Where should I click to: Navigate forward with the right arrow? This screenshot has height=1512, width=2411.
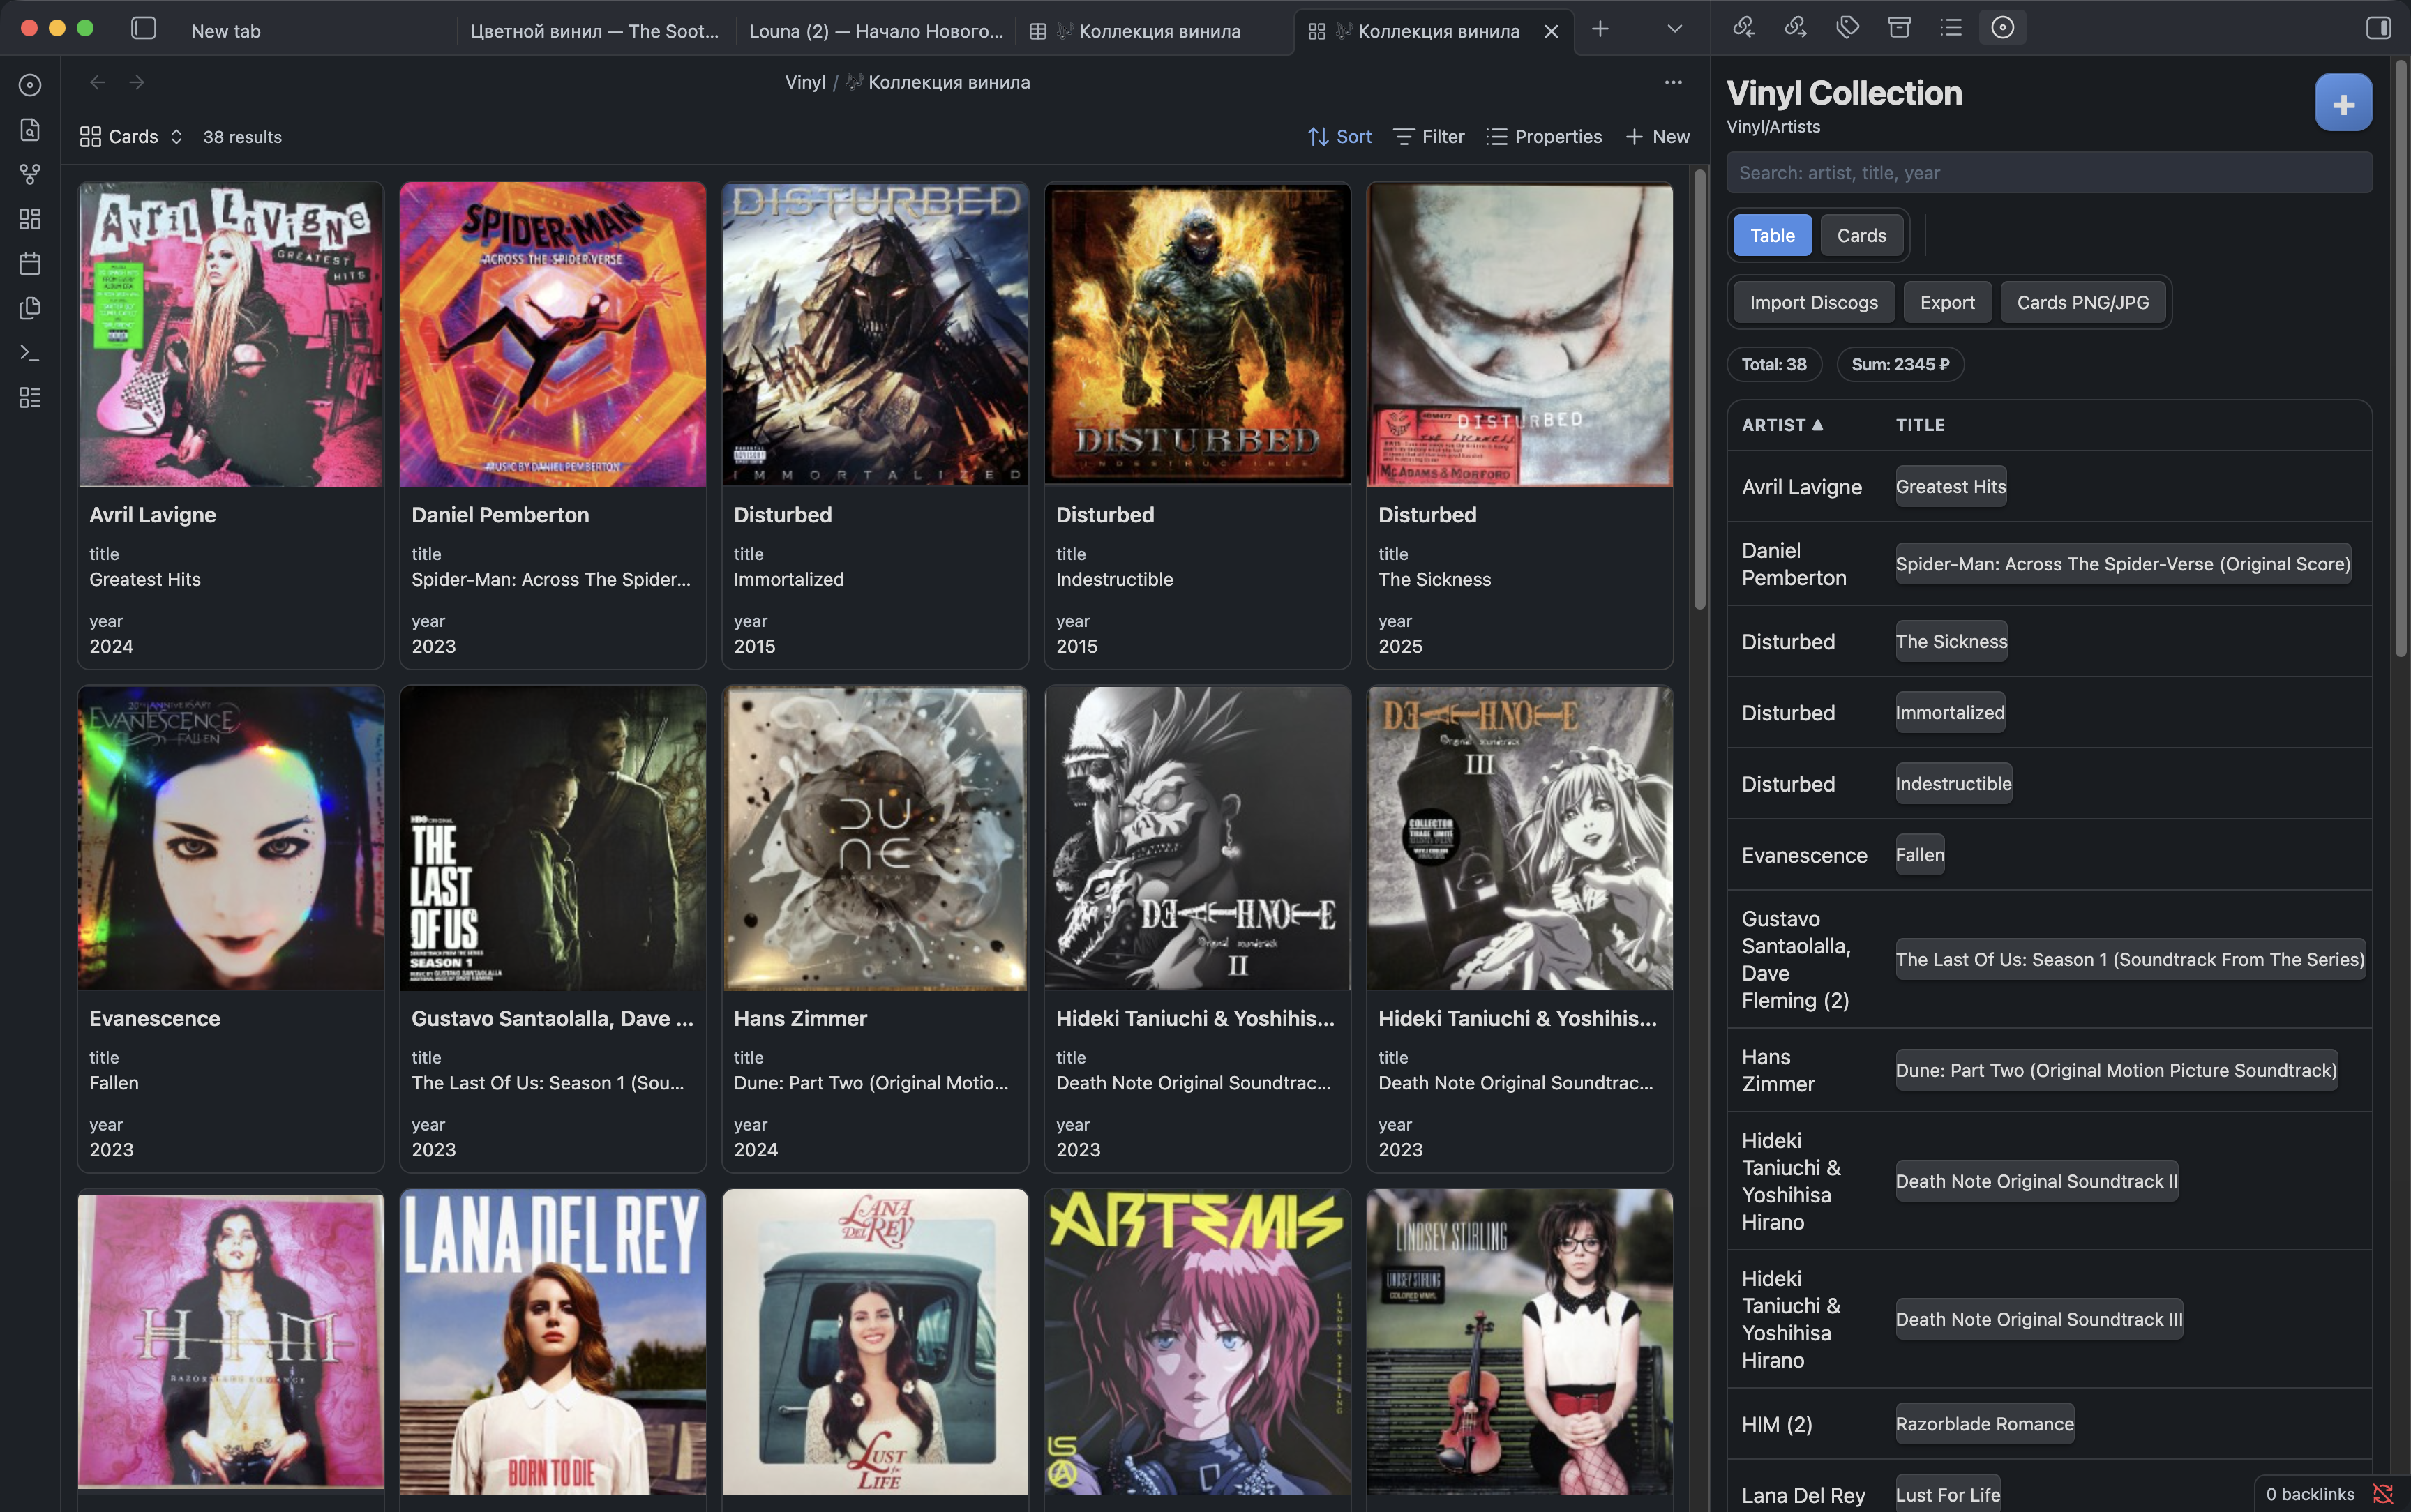coord(137,82)
